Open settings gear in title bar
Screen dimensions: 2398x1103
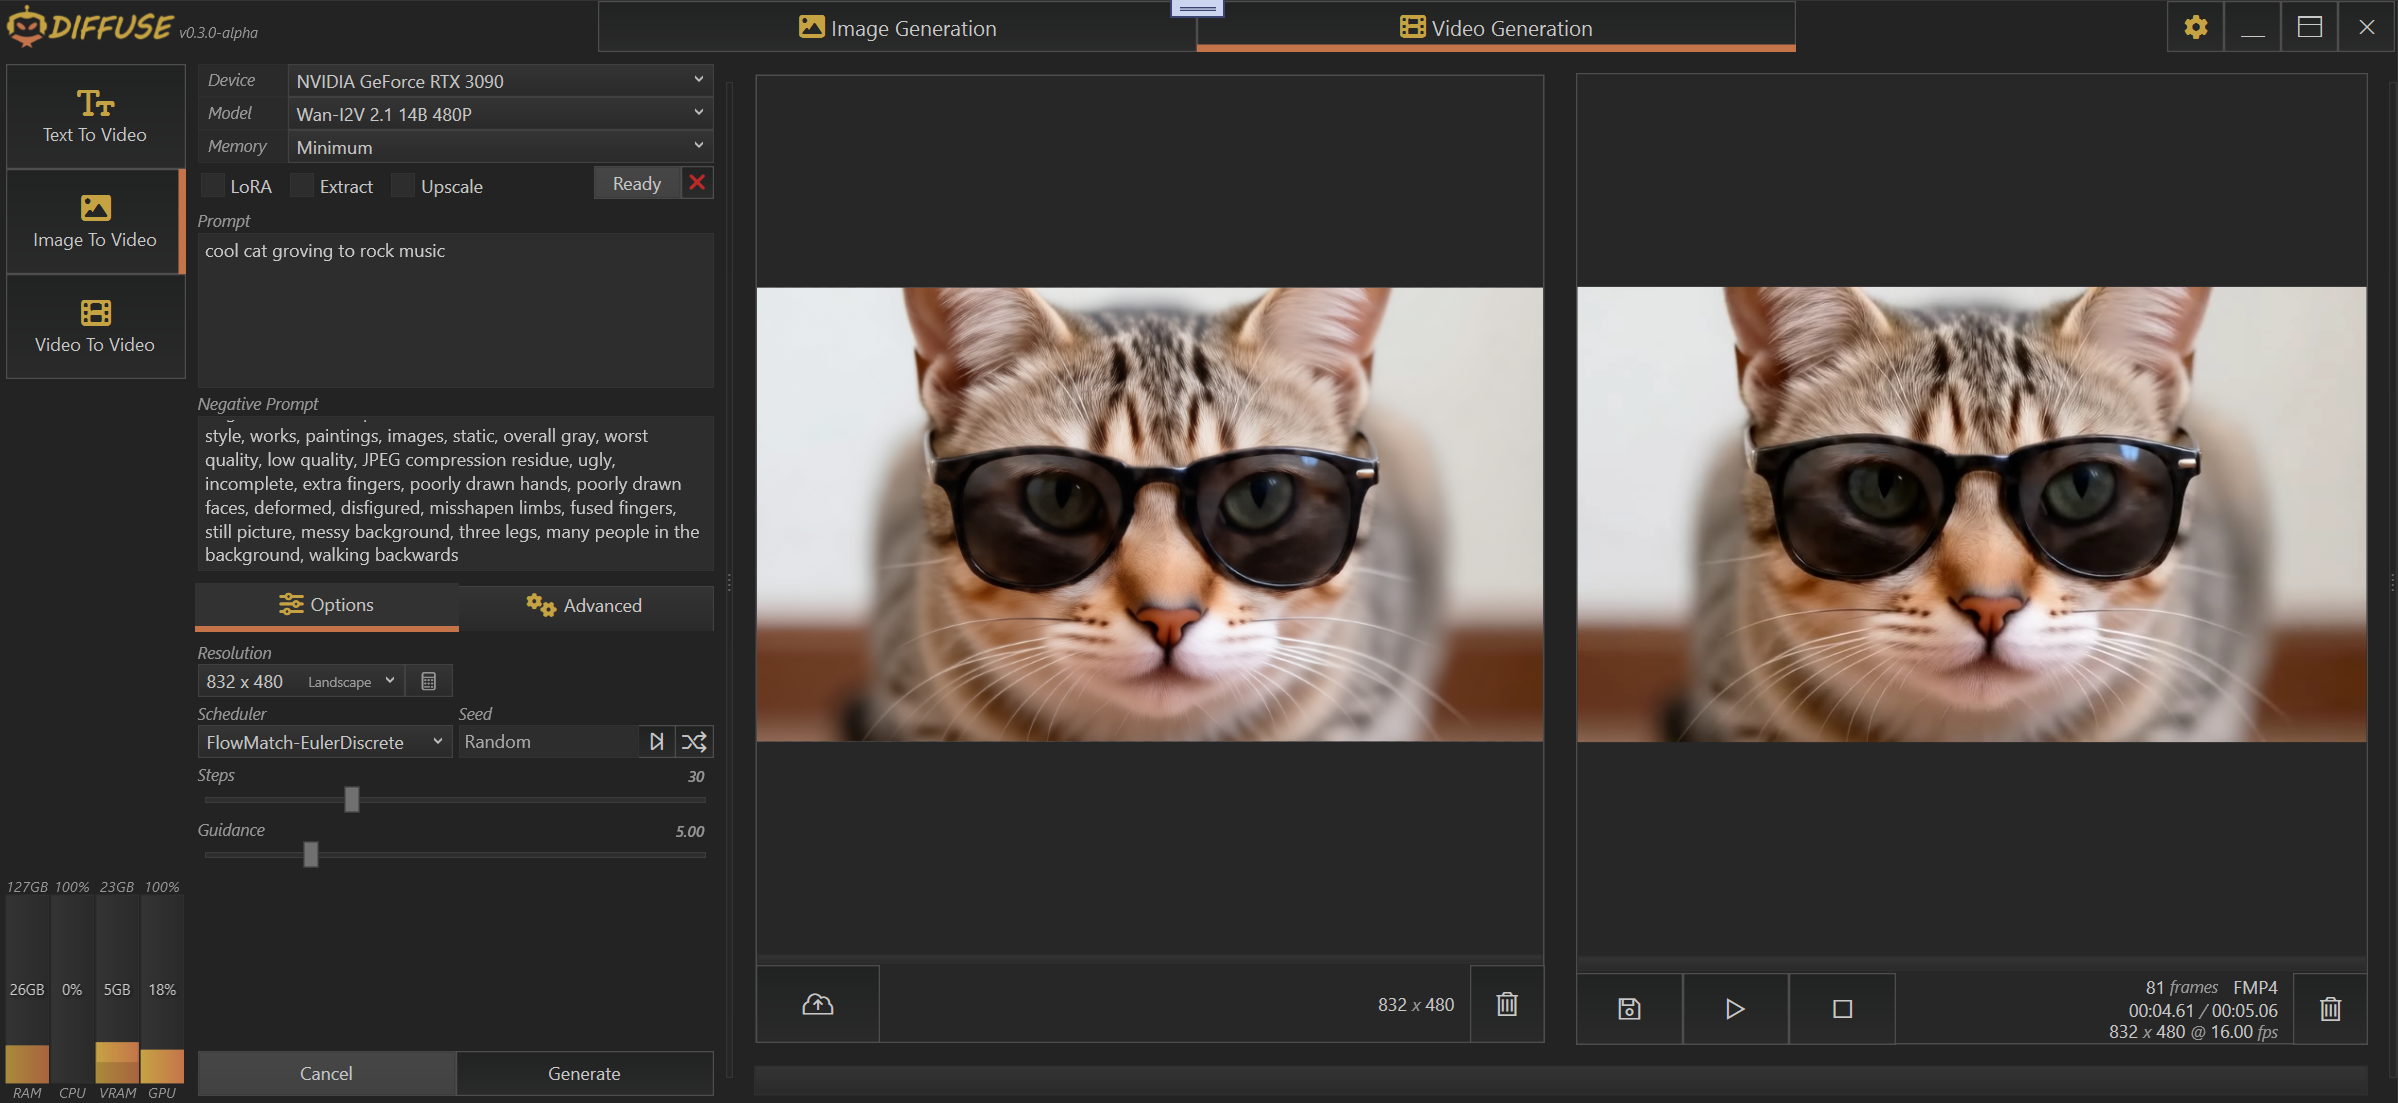pos(2195,27)
